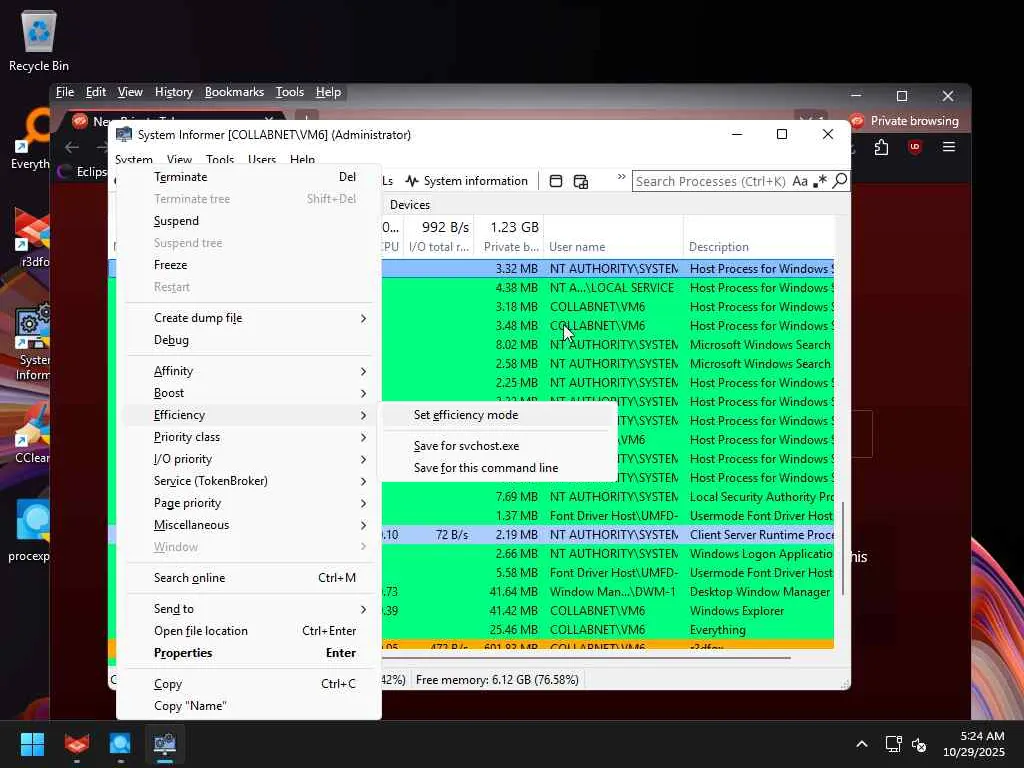Expand Affinity submenu

(249, 371)
